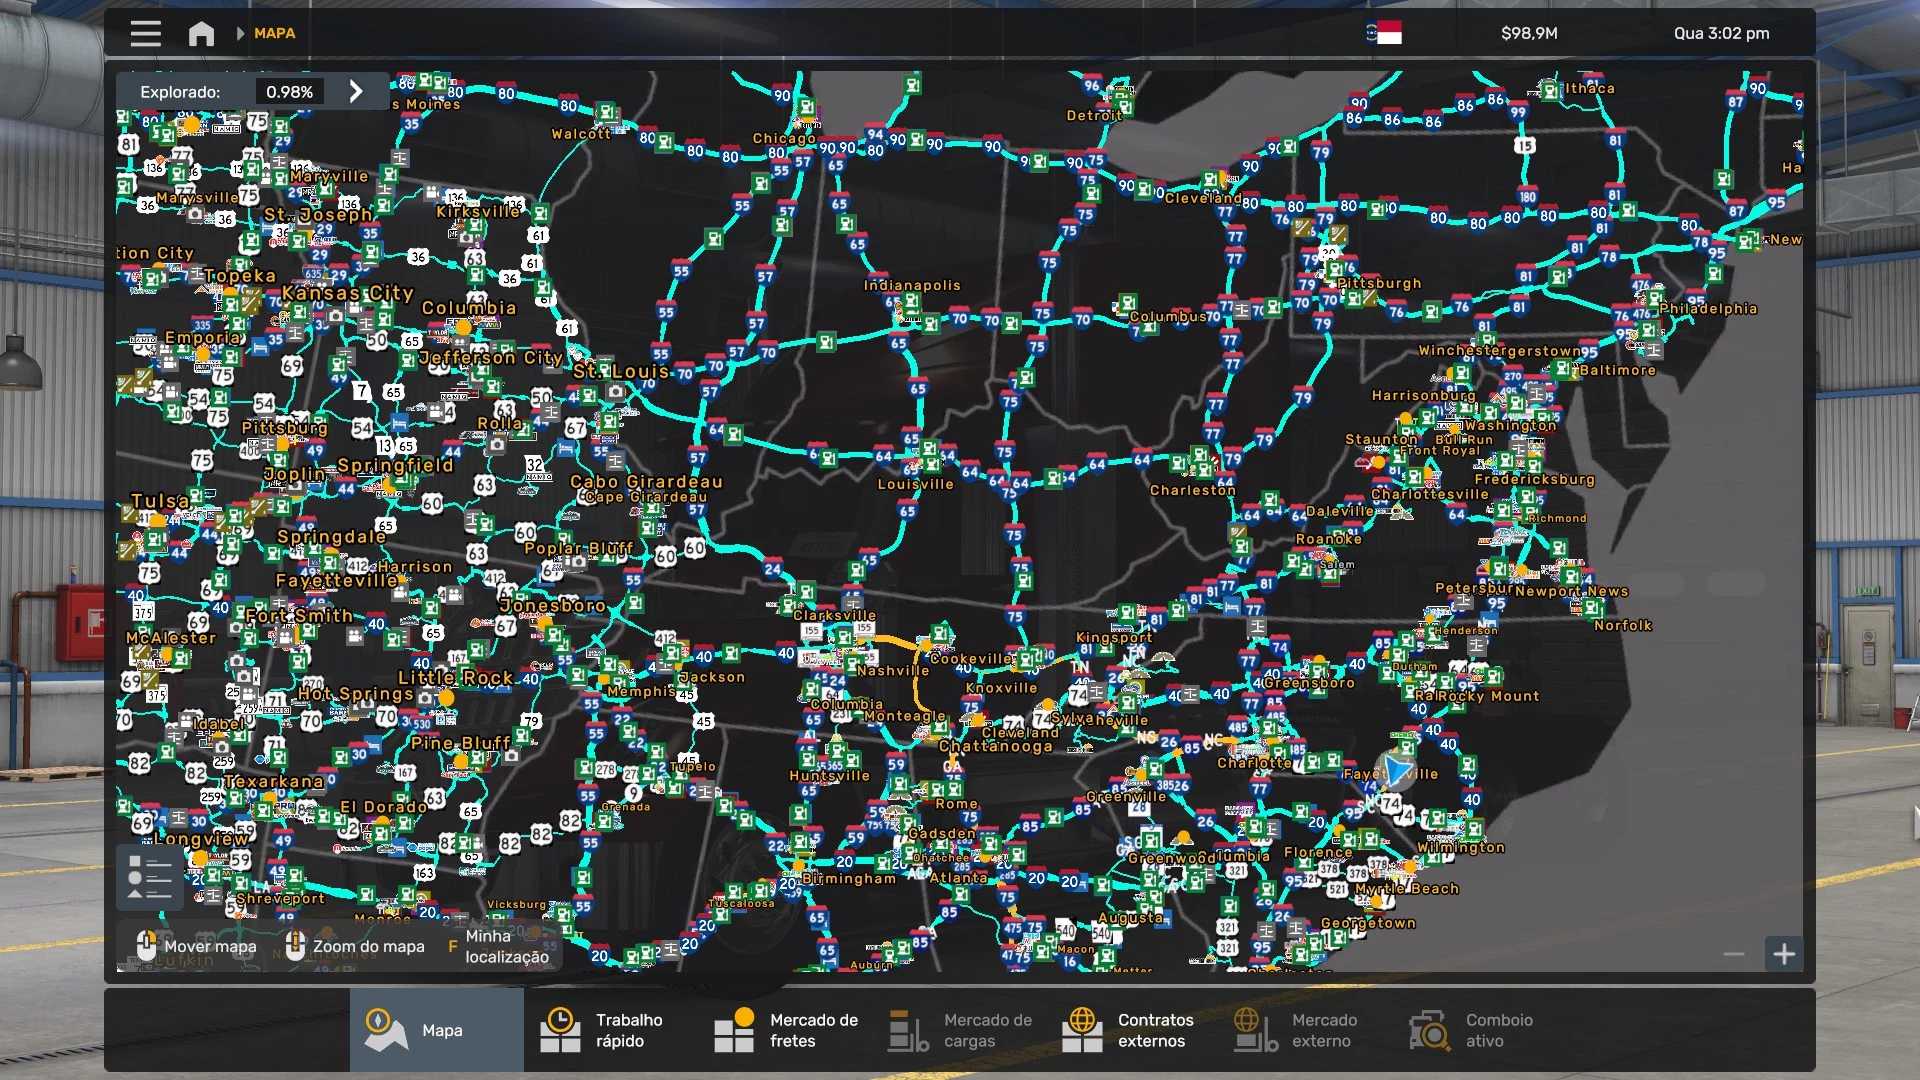Viewport: 1920px width, 1080px height.
Task: Click the blue player location arrow
Action: point(1395,770)
